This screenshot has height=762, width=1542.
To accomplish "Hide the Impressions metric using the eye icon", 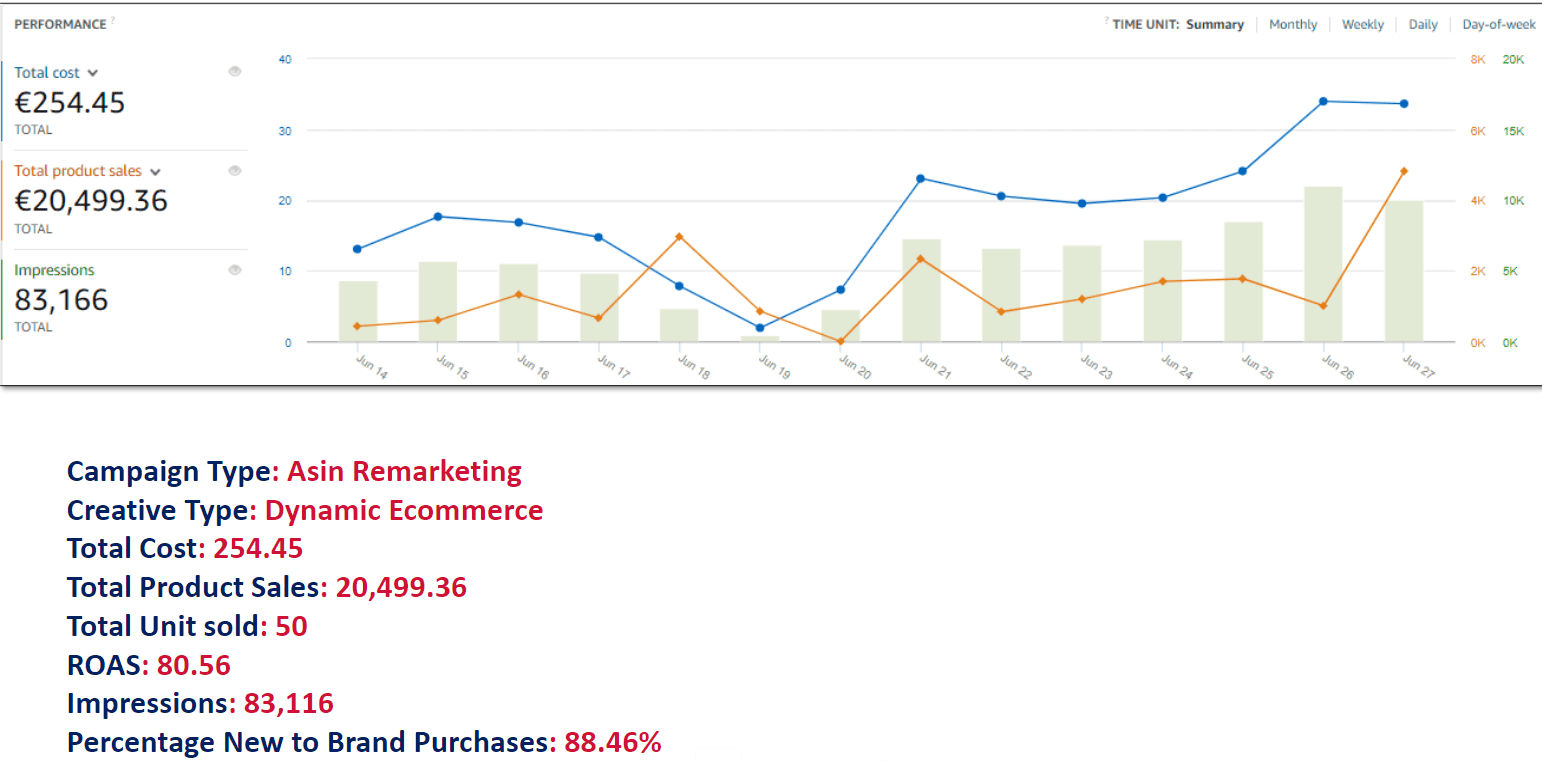I will click(235, 268).
